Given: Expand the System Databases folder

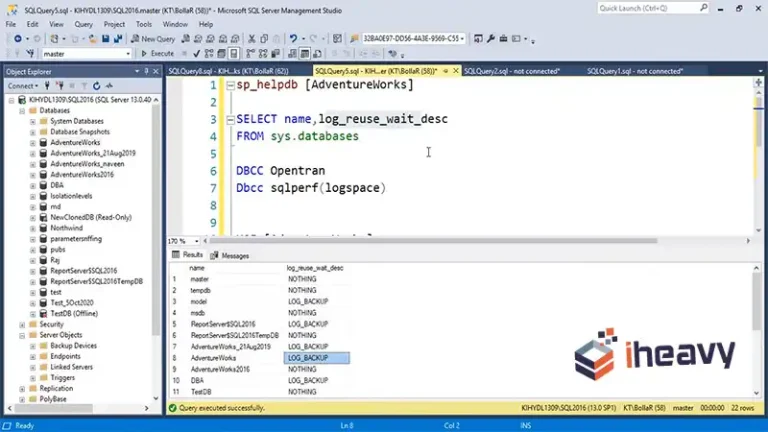Looking at the screenshot, I should pyautogui.click(x=33, y=121).
